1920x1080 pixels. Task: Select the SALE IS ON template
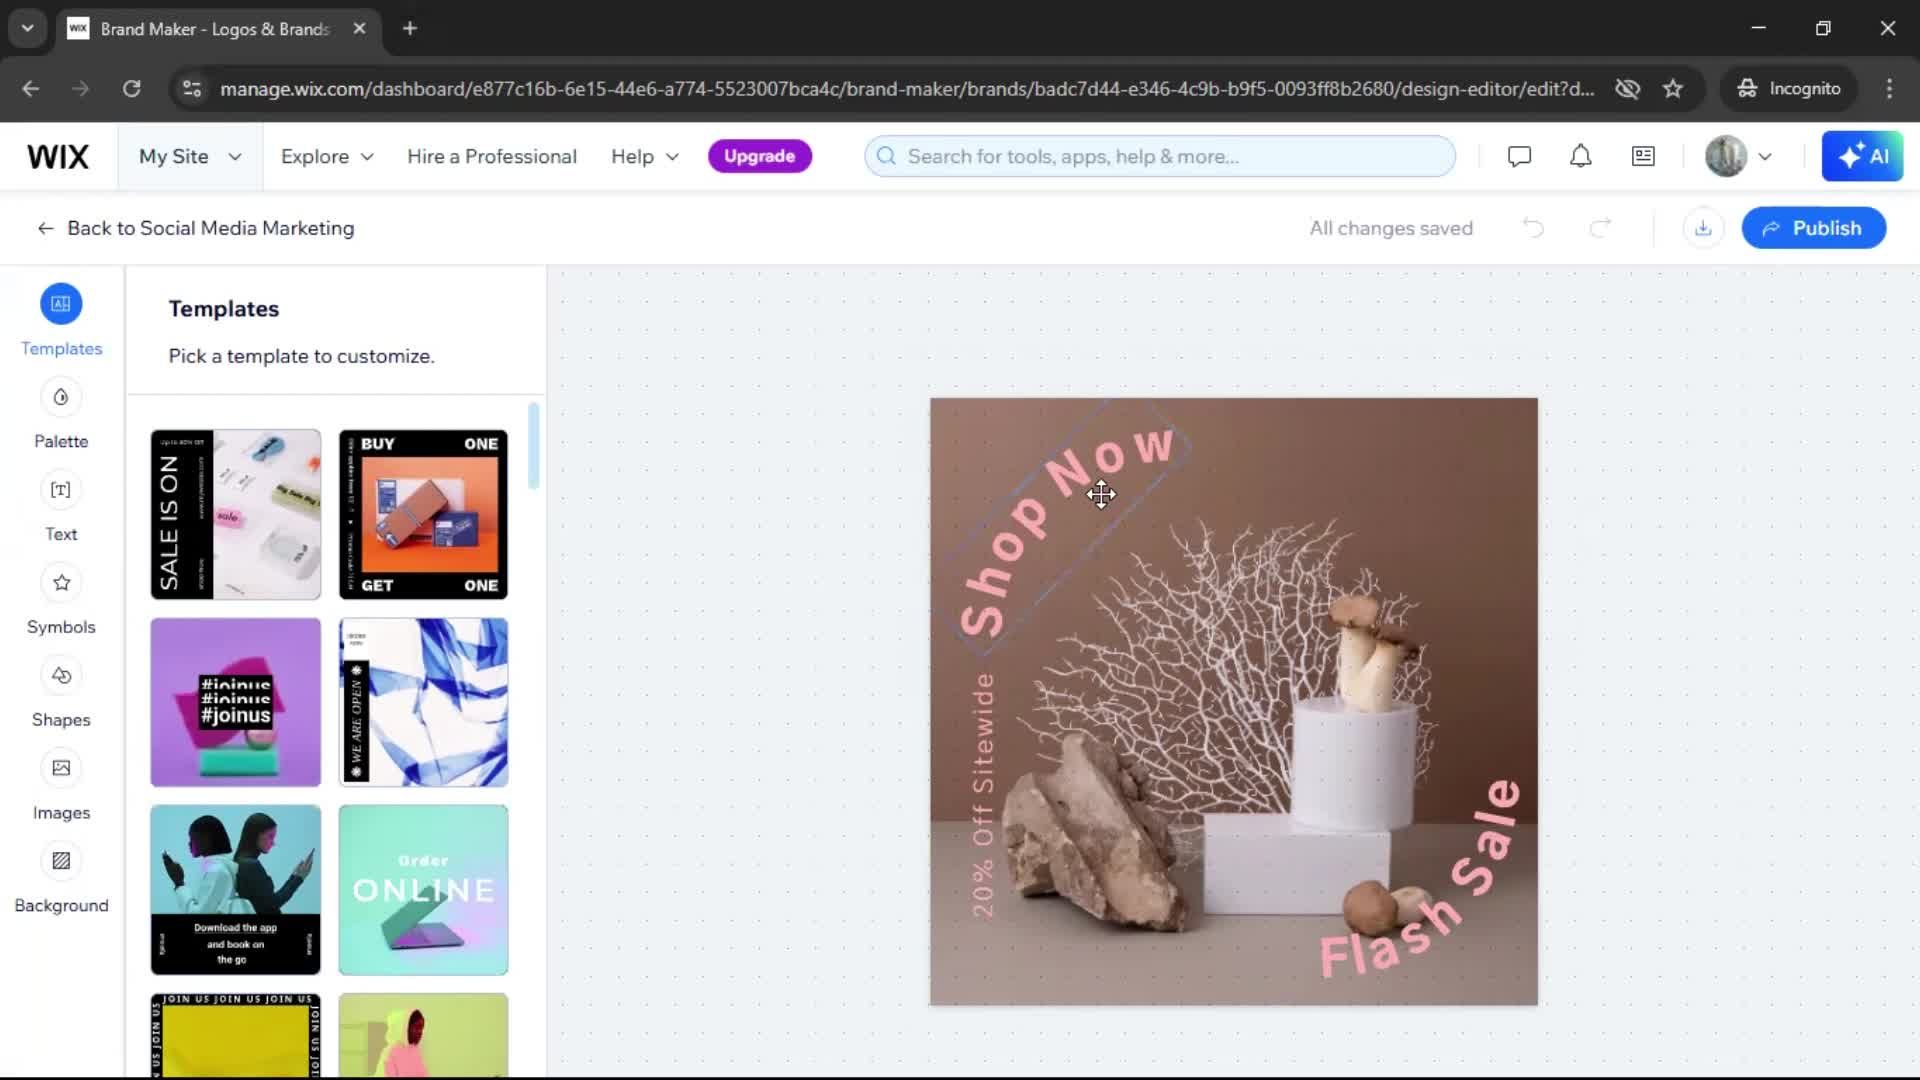point(236,514)
